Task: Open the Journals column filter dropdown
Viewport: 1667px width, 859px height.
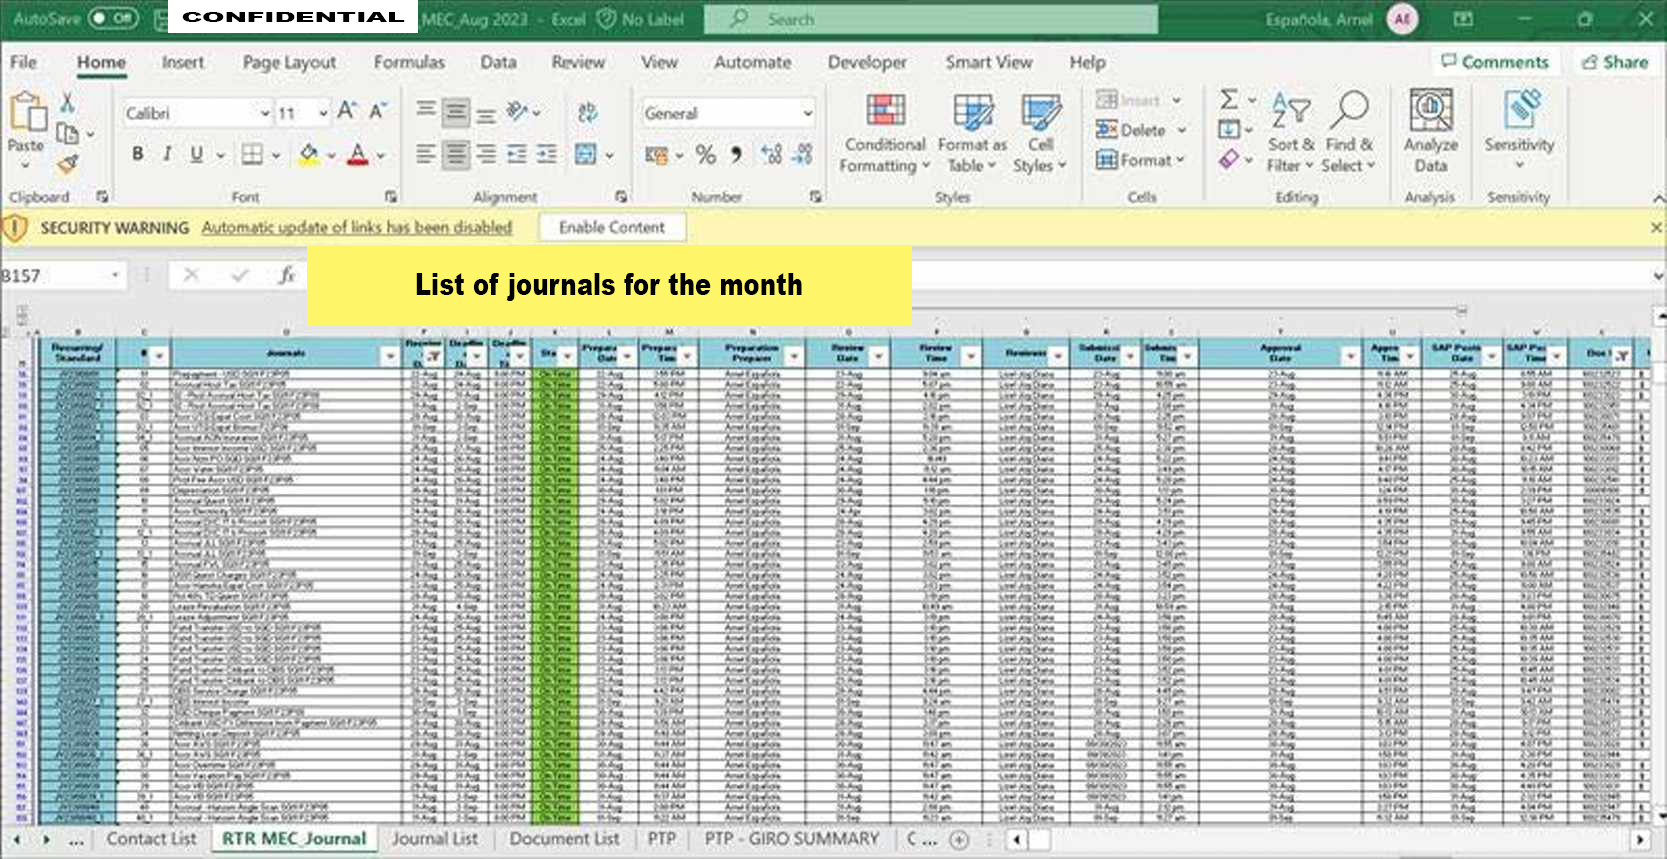Action: pyautogui.click(x=390, y=355)
